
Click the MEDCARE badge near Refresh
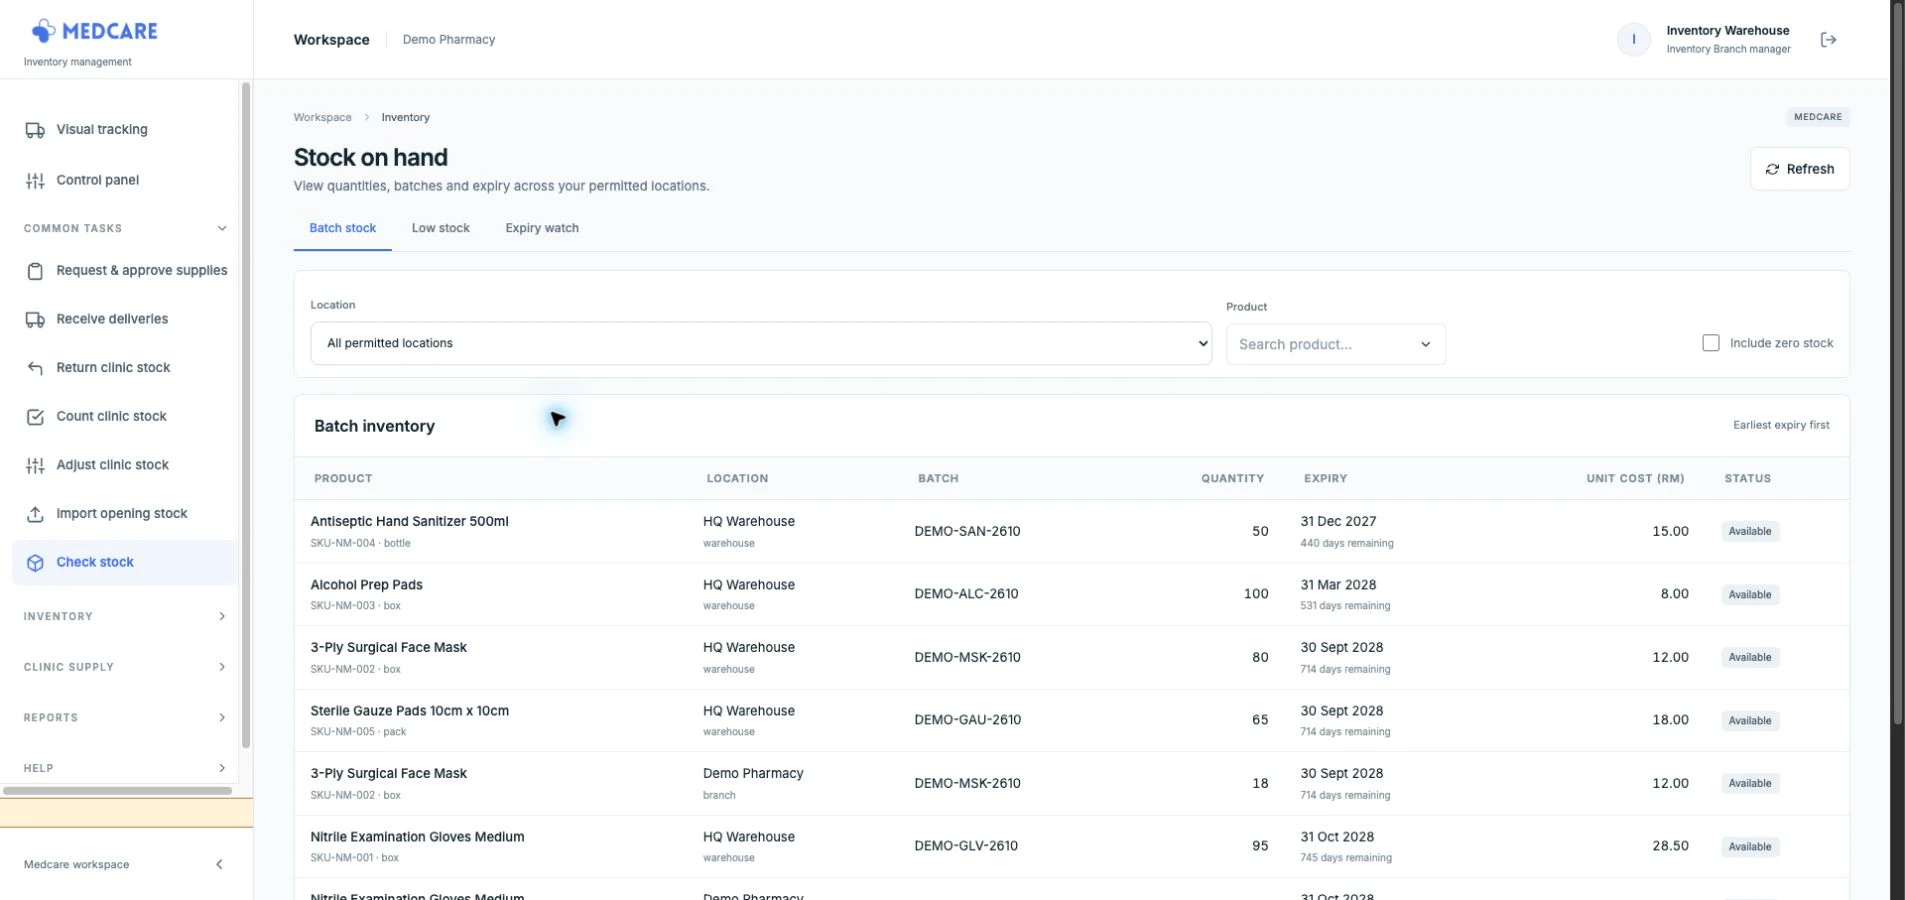point(1818,117)
